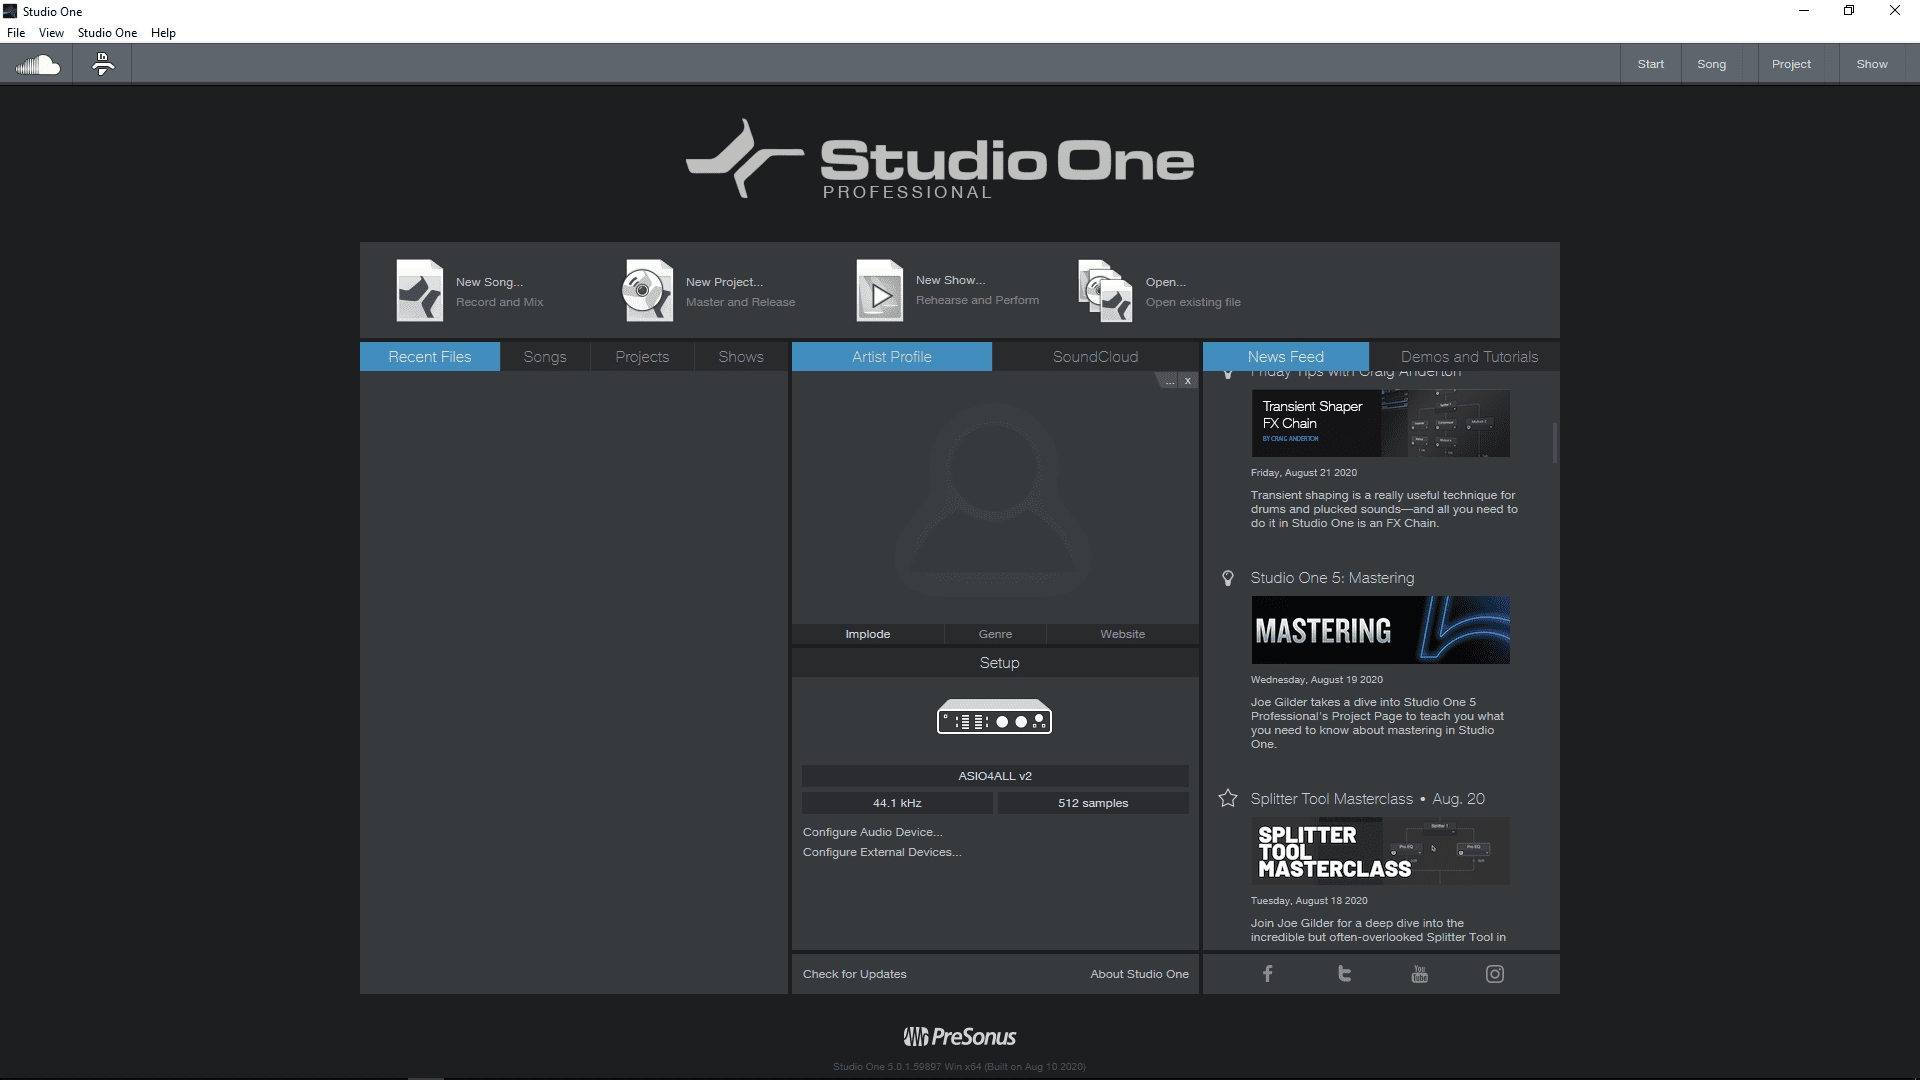This screenshot has height=1080, width=1920.
Task: Open the Instagram social icon
Action: tap(1495, 974)
